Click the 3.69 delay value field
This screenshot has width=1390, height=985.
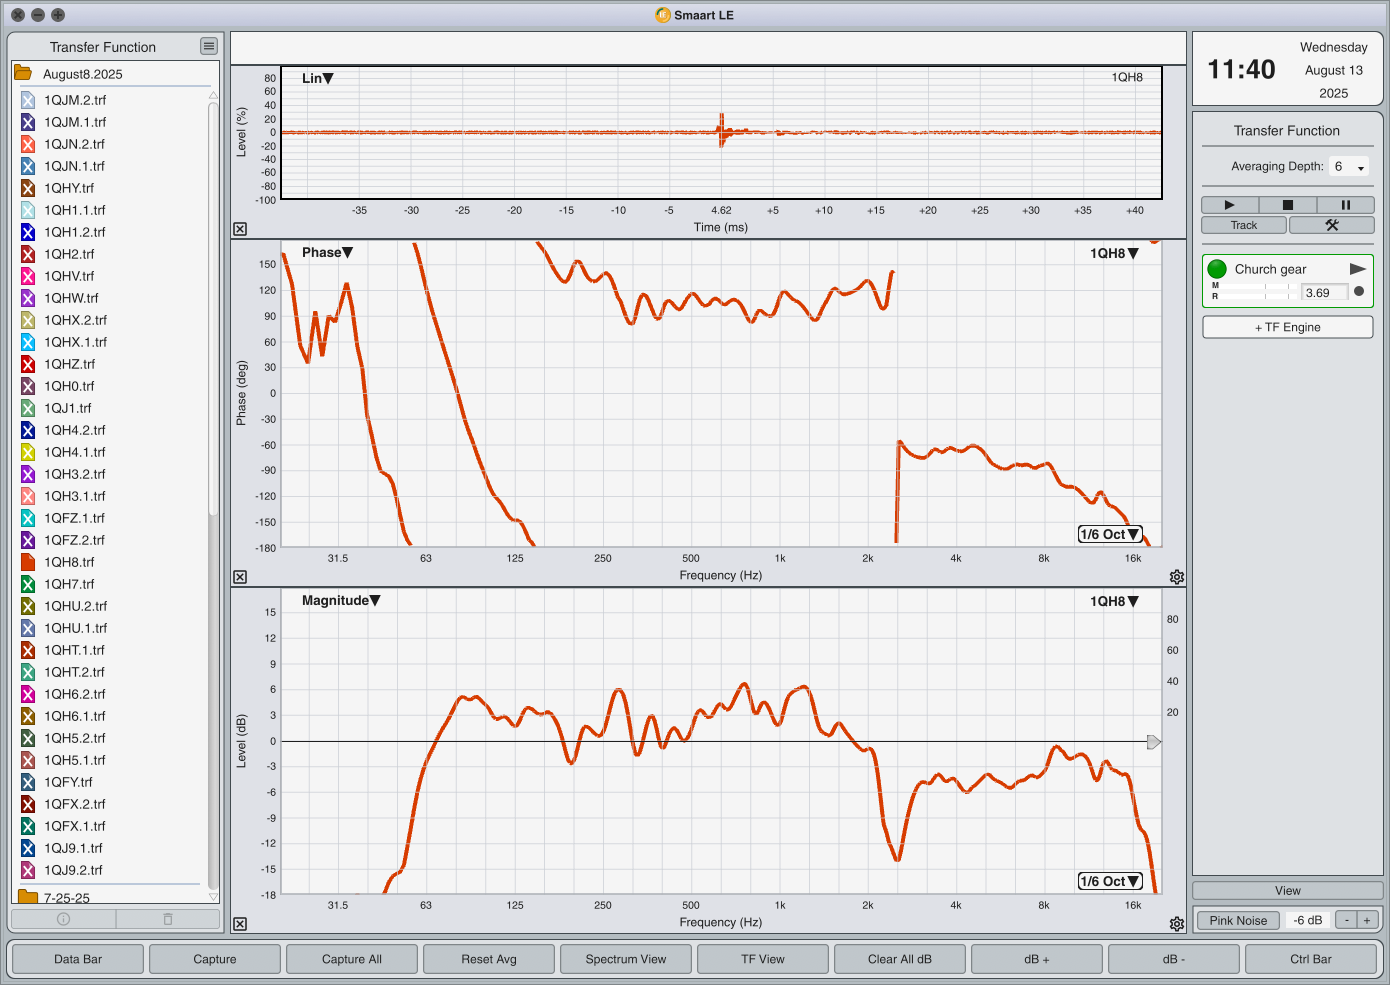pos(1325,293)
